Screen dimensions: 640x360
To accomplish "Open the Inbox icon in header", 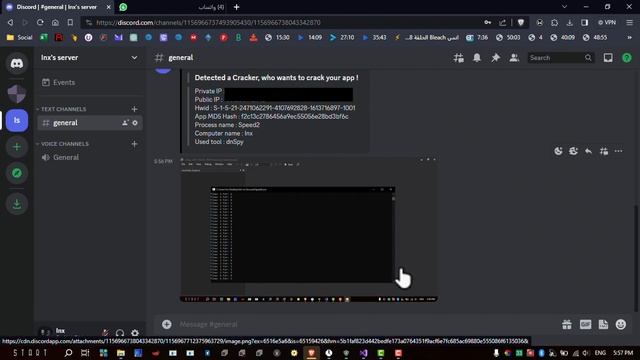I will (x=608, y=58).
